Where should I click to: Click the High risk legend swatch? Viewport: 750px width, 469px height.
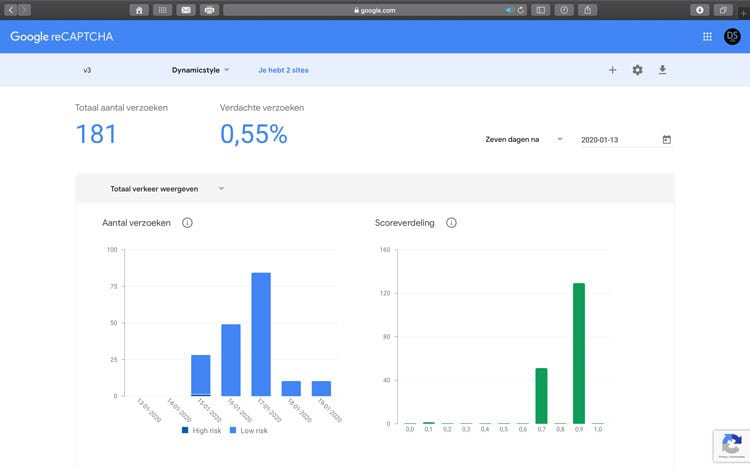point(185,430)
